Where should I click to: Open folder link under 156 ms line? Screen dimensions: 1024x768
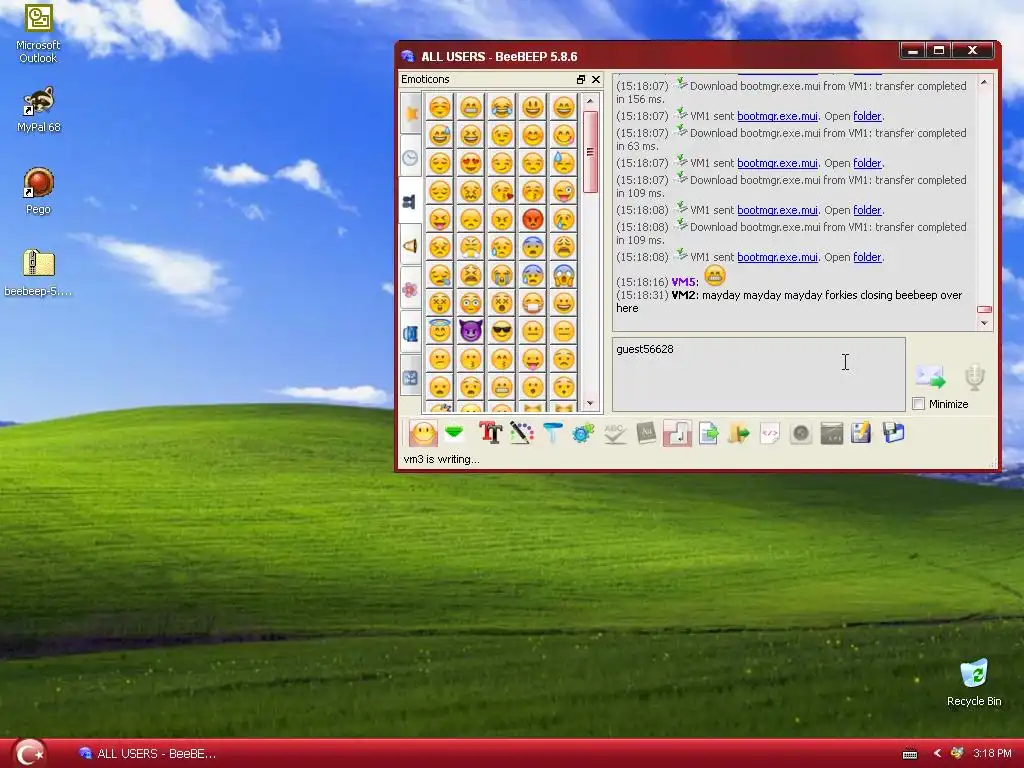pos(867,116)
